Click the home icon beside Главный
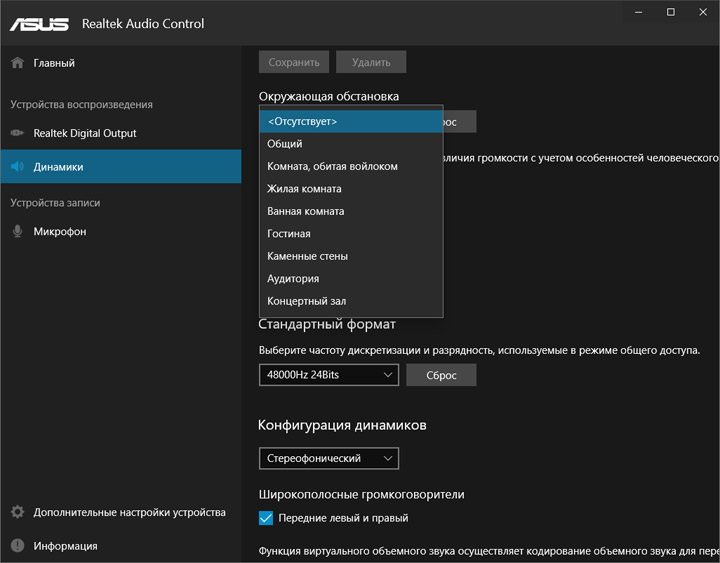The height and width of the screenshot is (563, 720). click(17, 63)
